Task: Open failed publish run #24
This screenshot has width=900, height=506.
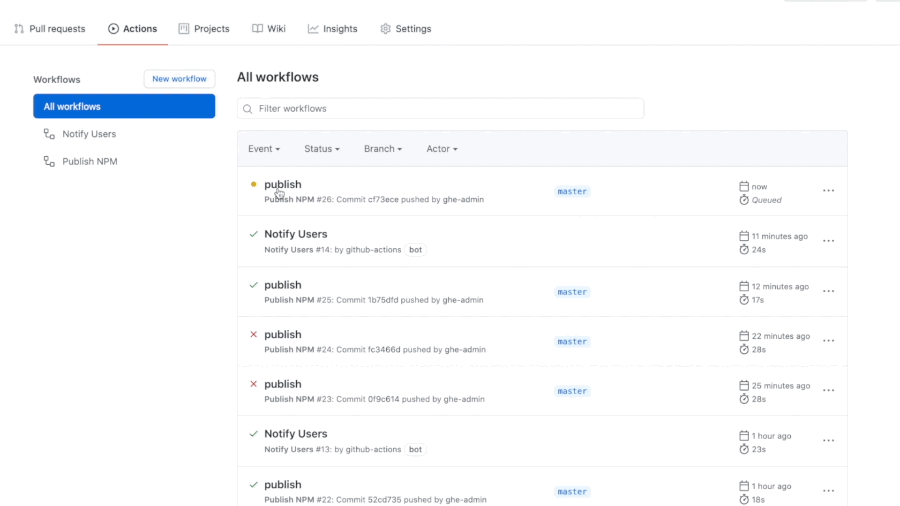Action: 282,334
